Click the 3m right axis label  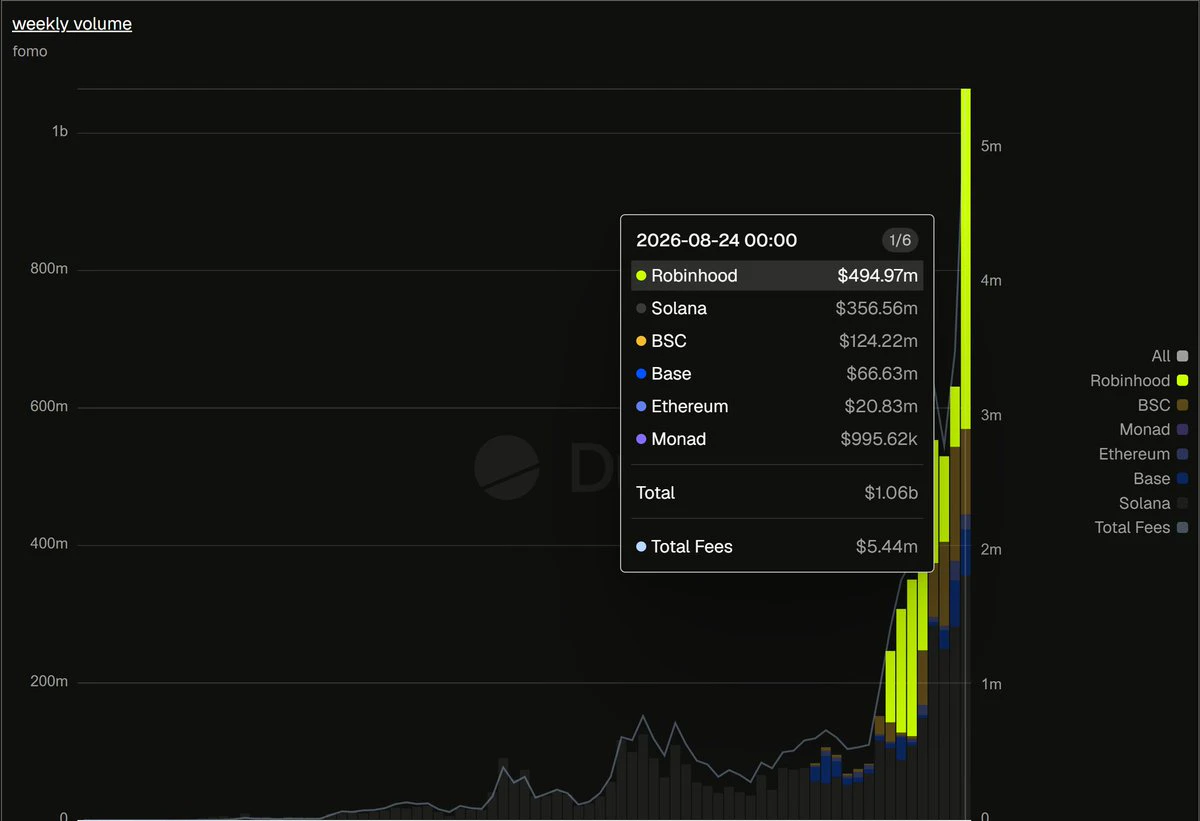(991, 415)
